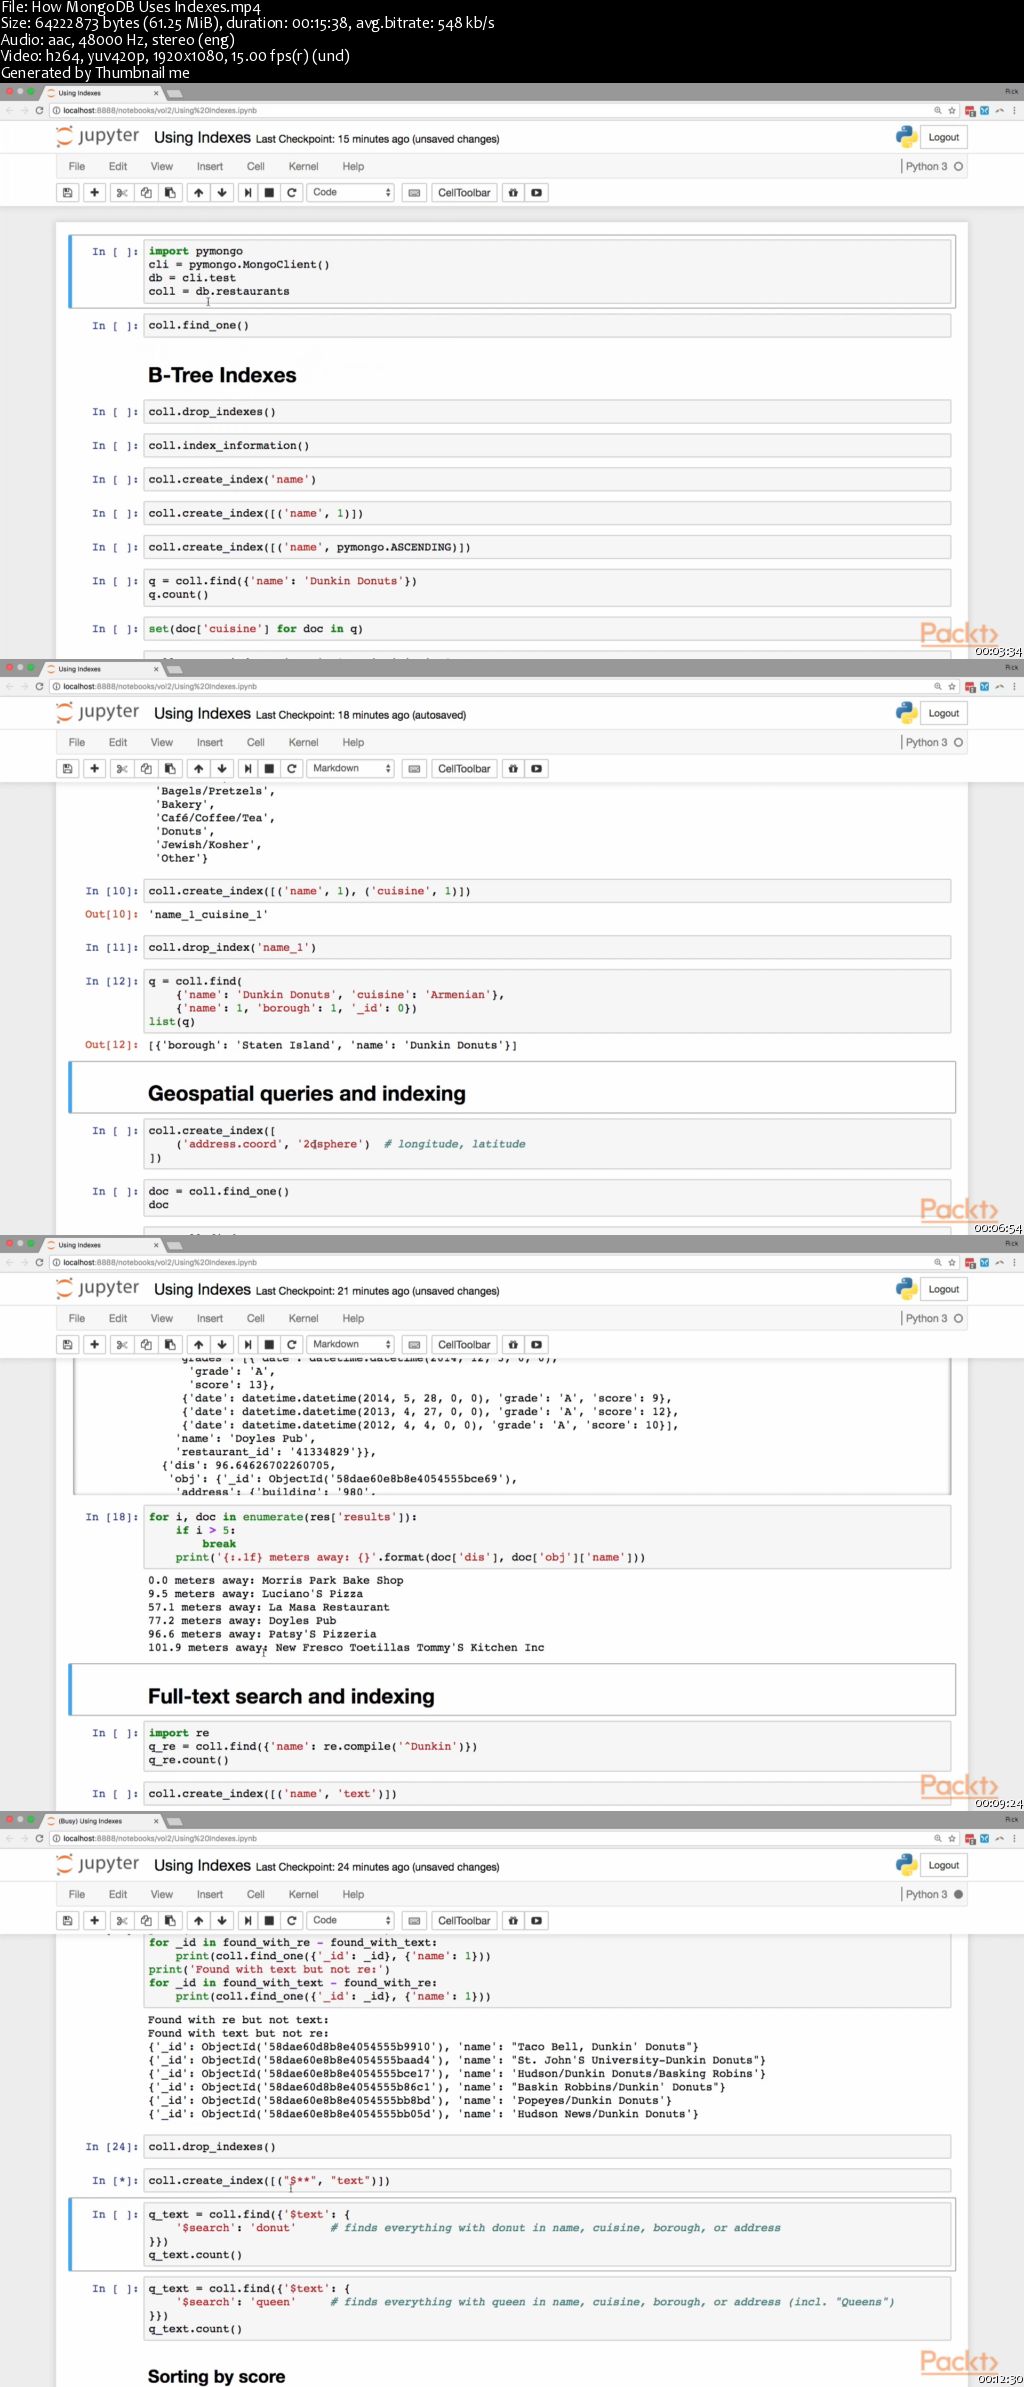The height and width of the screenshot is (2387, 1024).
Task: Open the Insert menu in the 00:06:54 frame
Action: 210,743
